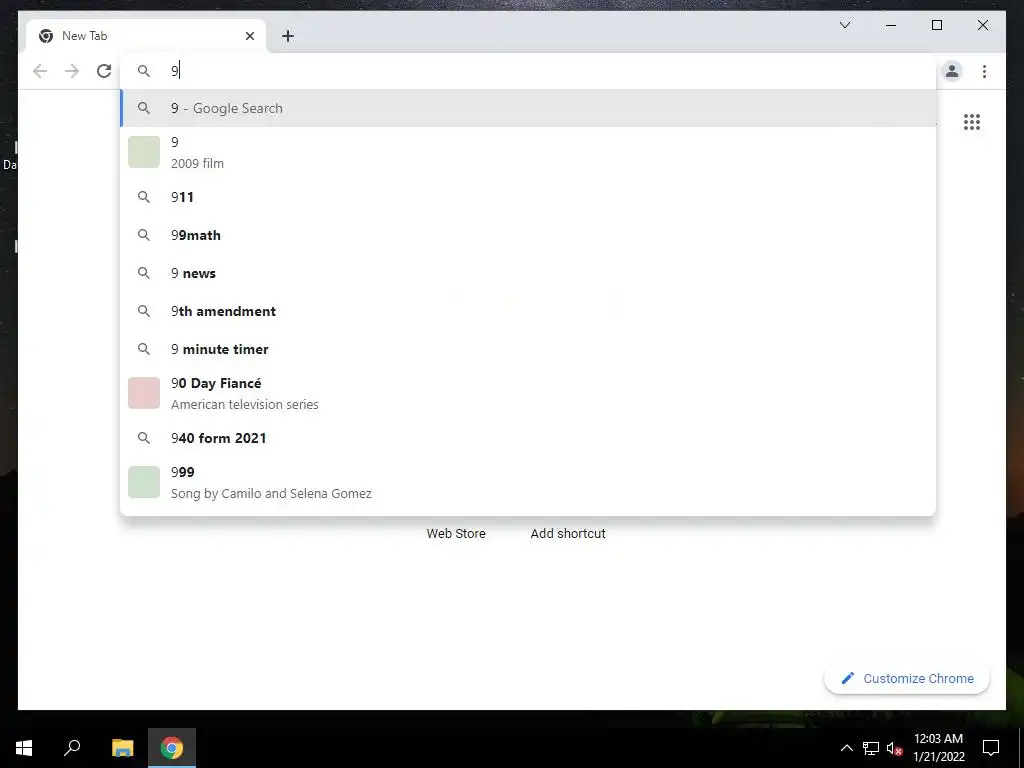Open the Windows Start menu
Image resolution: width=1024 pixels, height=768 pixels.
[24, 748]
